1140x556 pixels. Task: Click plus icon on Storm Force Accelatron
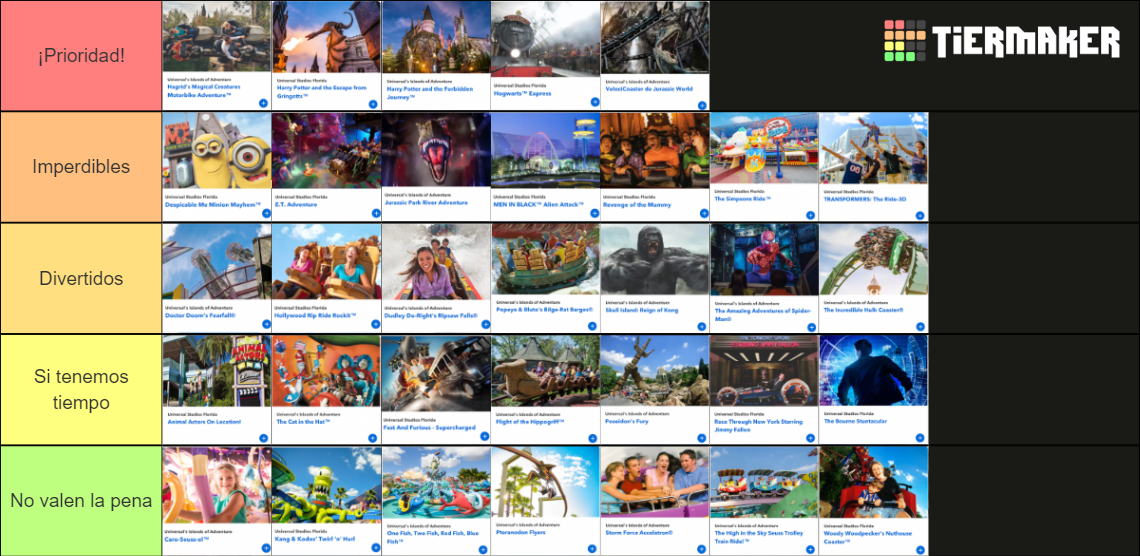[702, 548]
